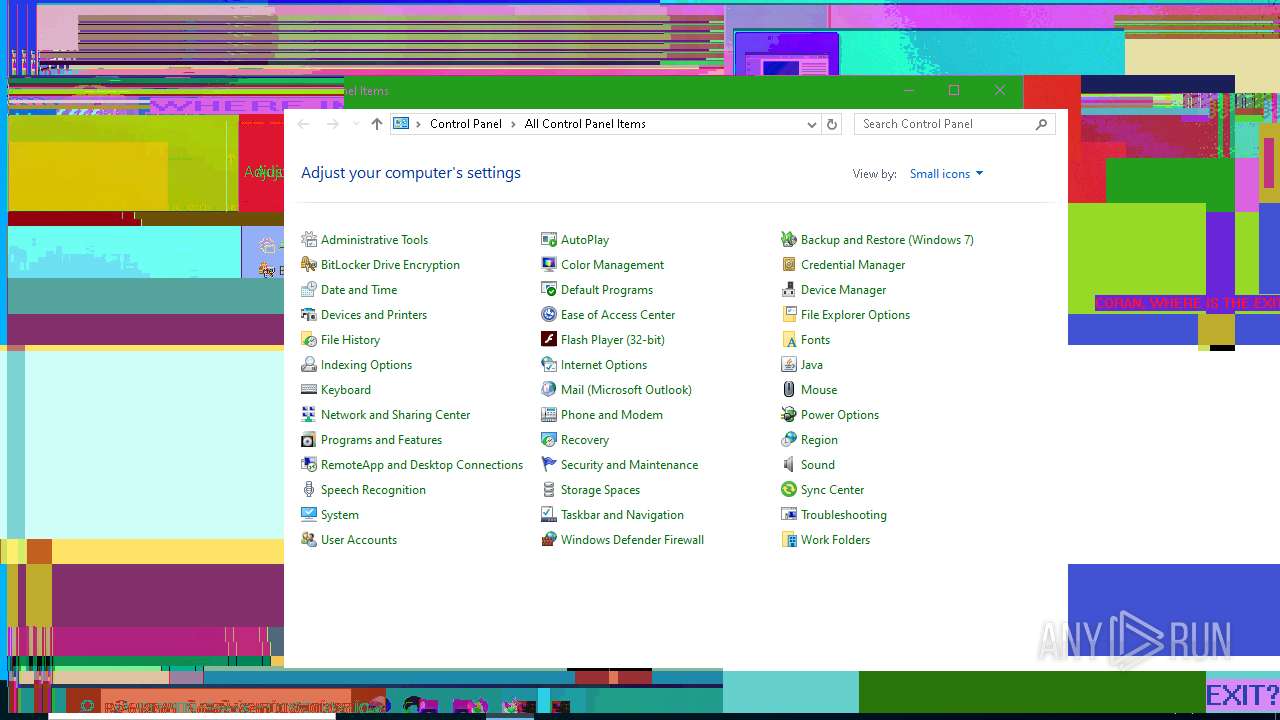Click Ease of Access Center icon
This screenshot has height=720, width=1280.
click(x=549, y=315)
